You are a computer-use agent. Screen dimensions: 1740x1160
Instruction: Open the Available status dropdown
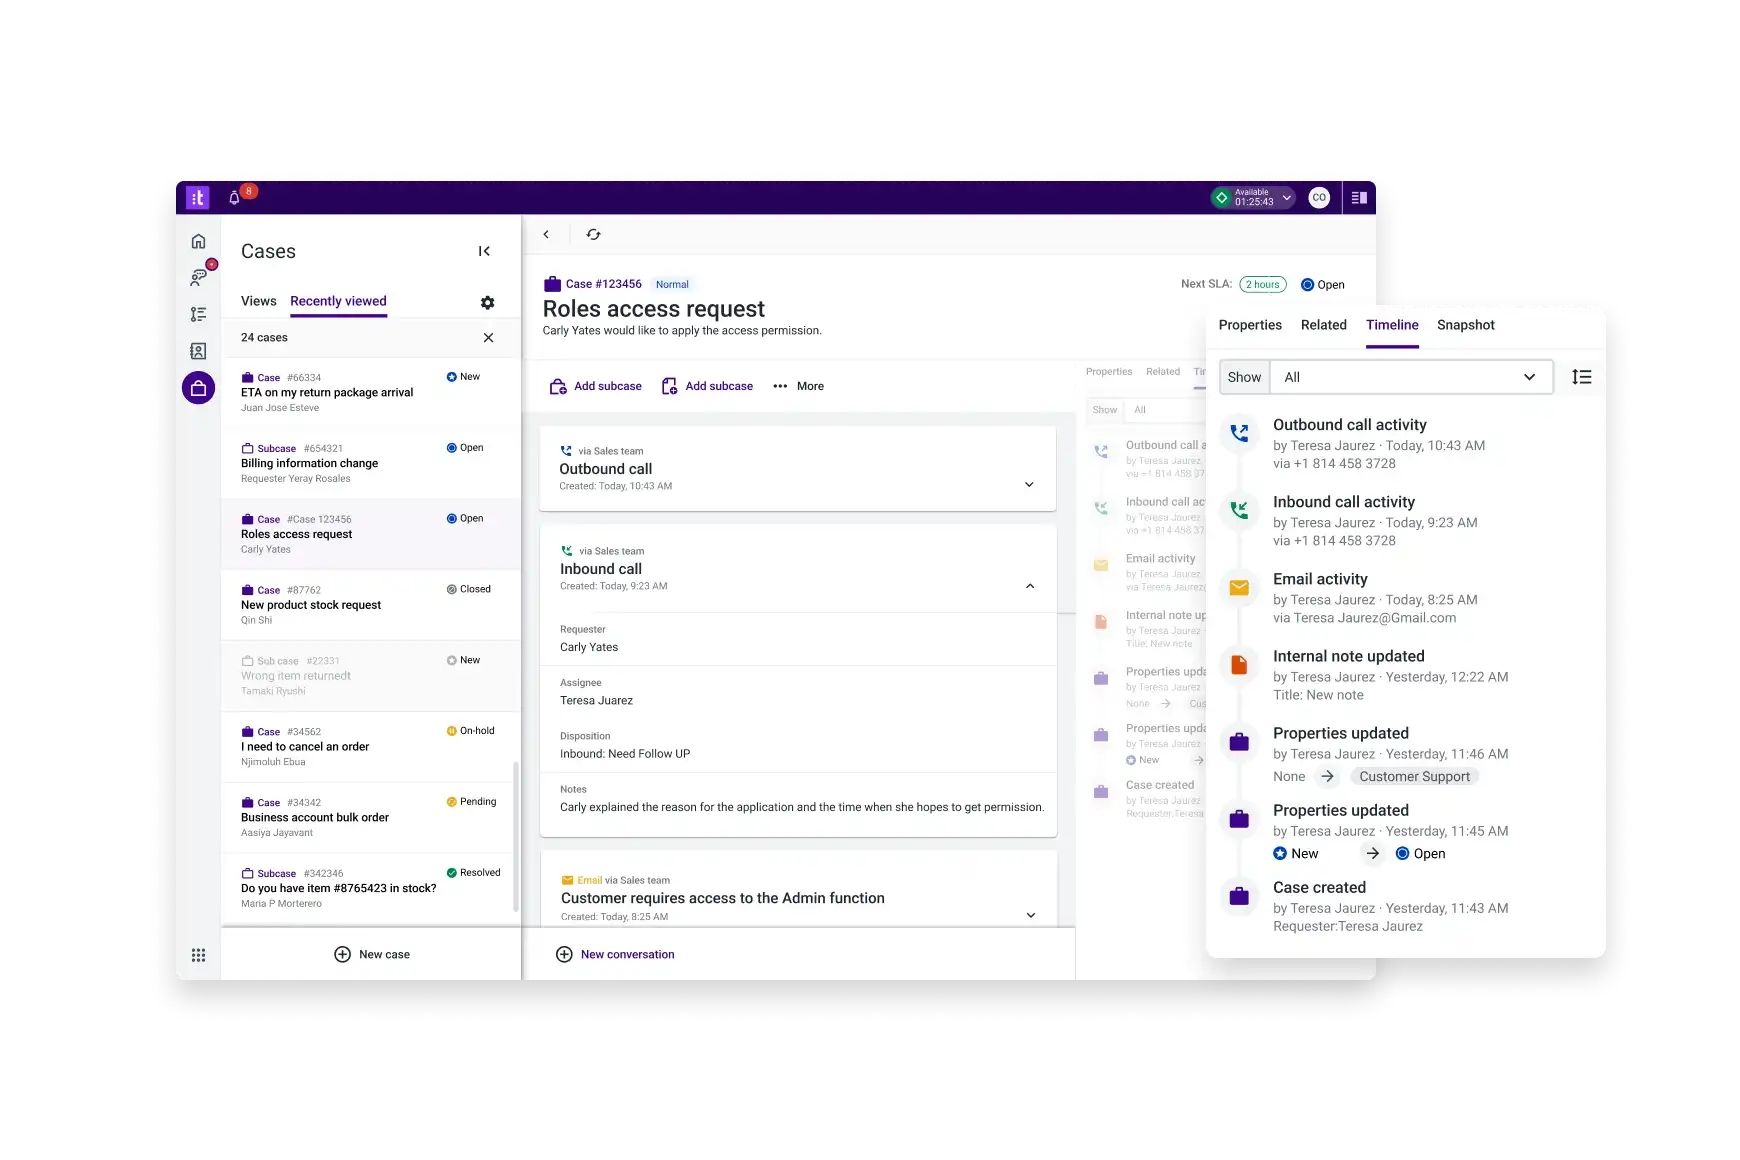(x=1251, y=197)
